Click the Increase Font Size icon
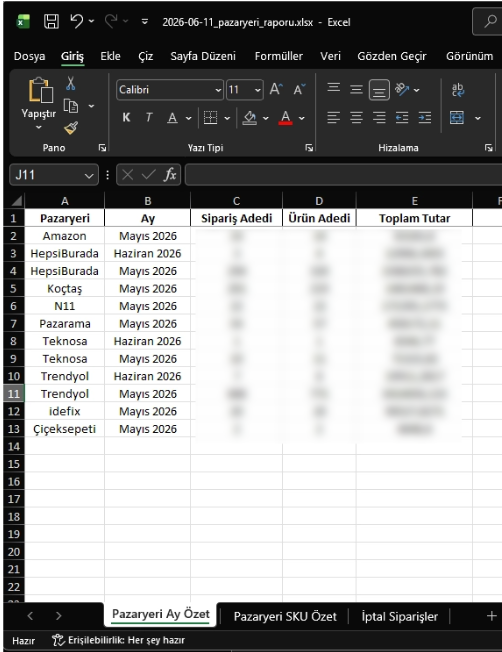The image size is (502, 652). (276, 89)
